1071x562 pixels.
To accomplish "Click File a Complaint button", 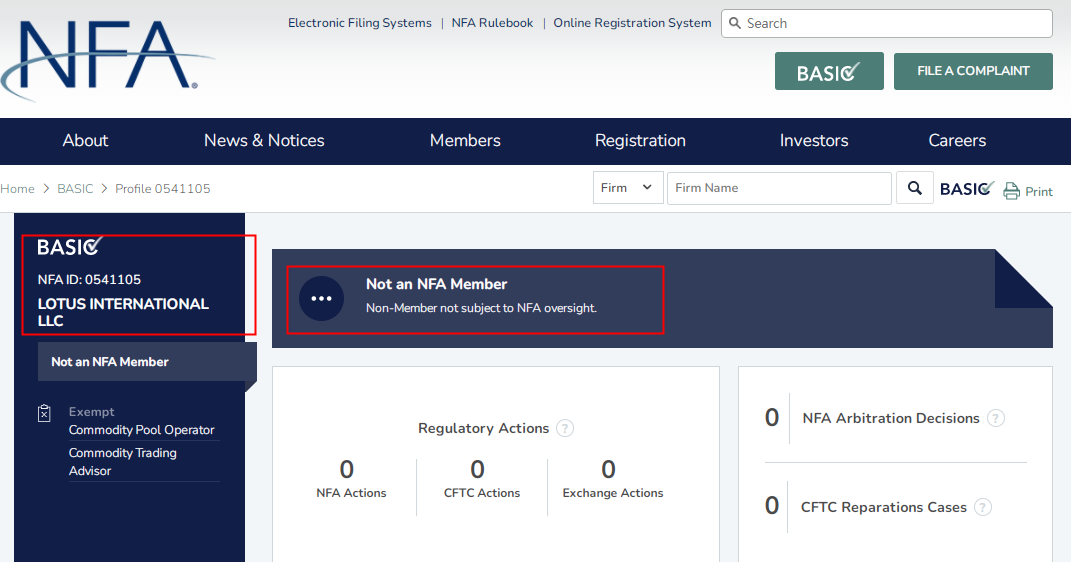I will [973, 71].
